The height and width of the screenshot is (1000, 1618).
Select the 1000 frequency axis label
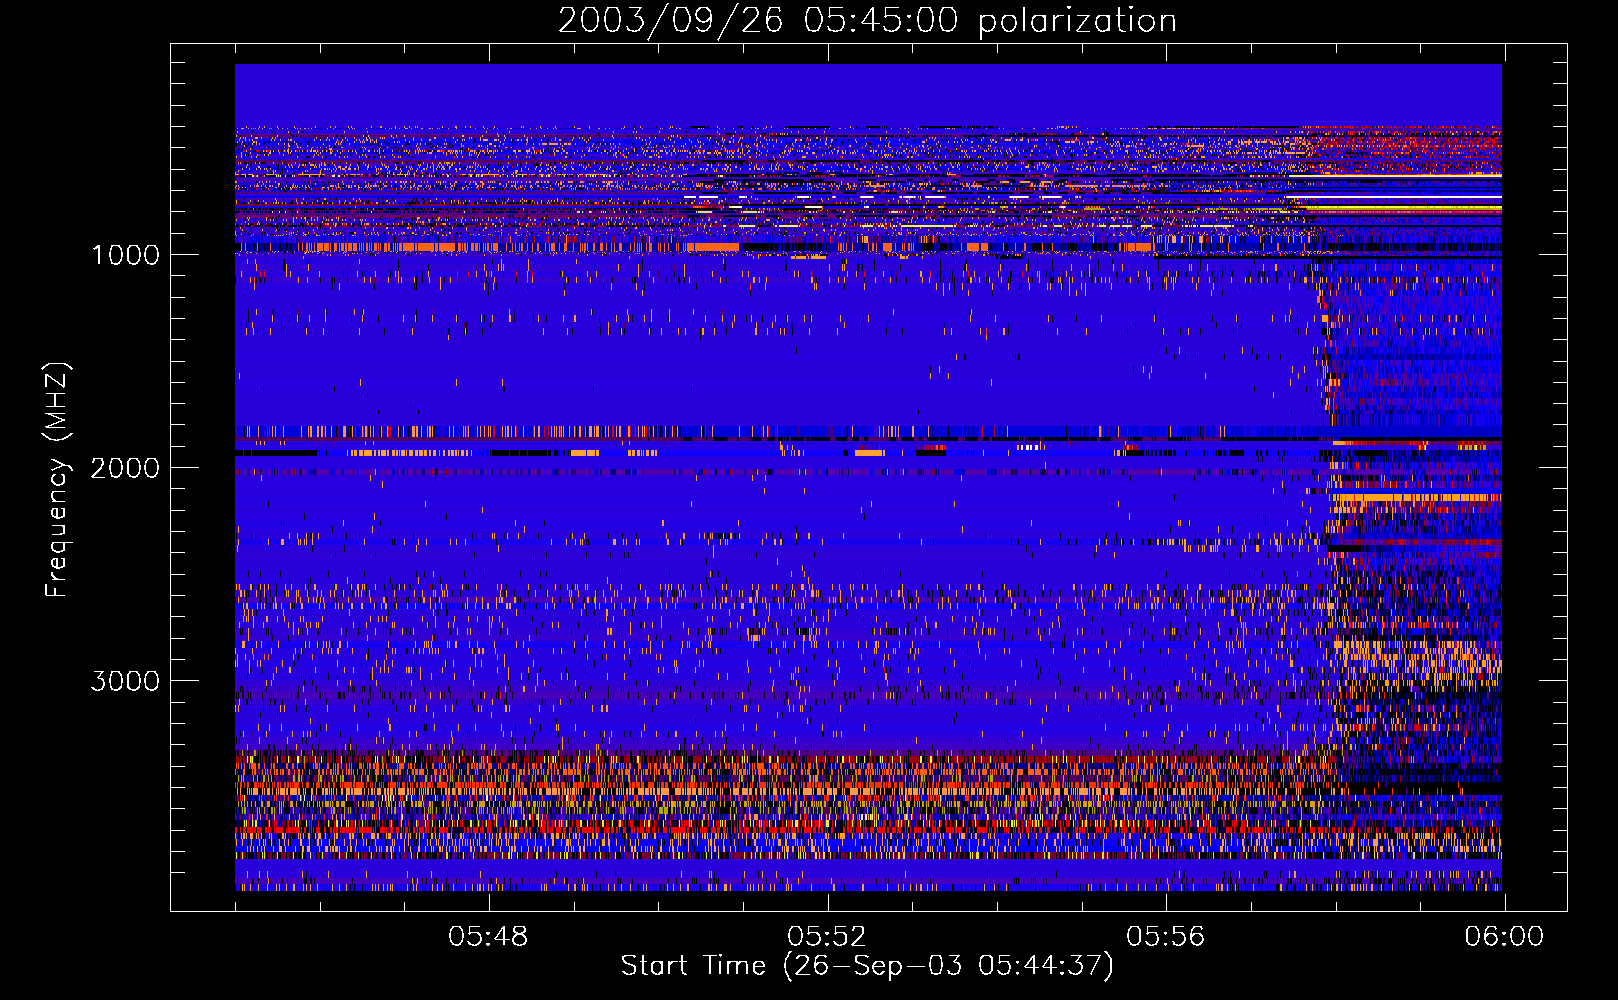tap(125, 255)
